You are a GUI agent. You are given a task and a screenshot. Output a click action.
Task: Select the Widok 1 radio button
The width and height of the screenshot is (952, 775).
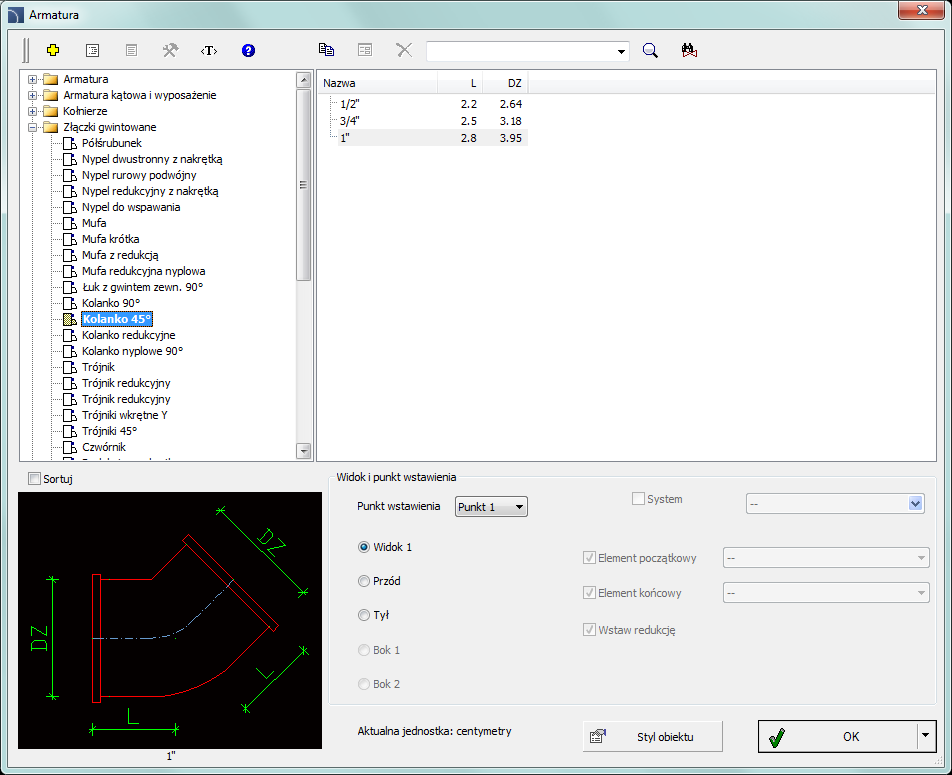[364, 547]
